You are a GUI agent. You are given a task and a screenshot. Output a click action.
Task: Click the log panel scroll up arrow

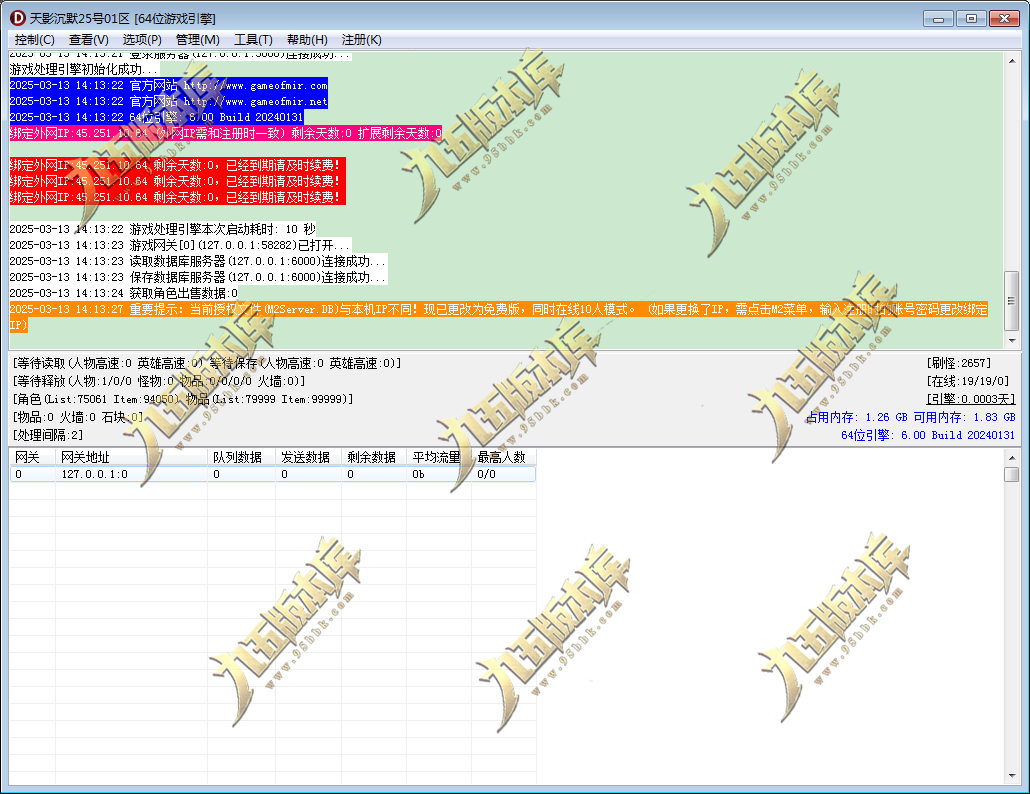click(x=1012, y=61)
